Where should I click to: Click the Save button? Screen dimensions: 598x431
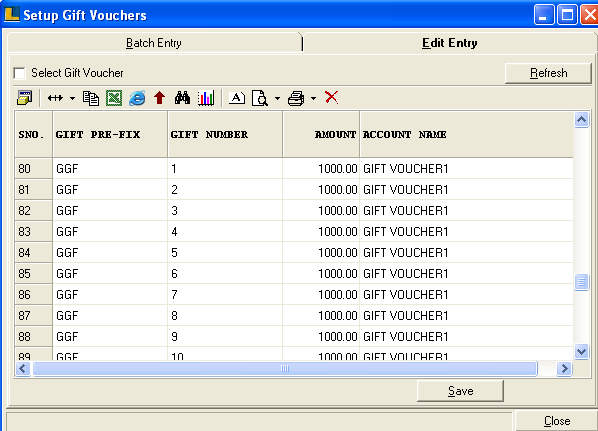pyautogui.click(x=460, y=391)
